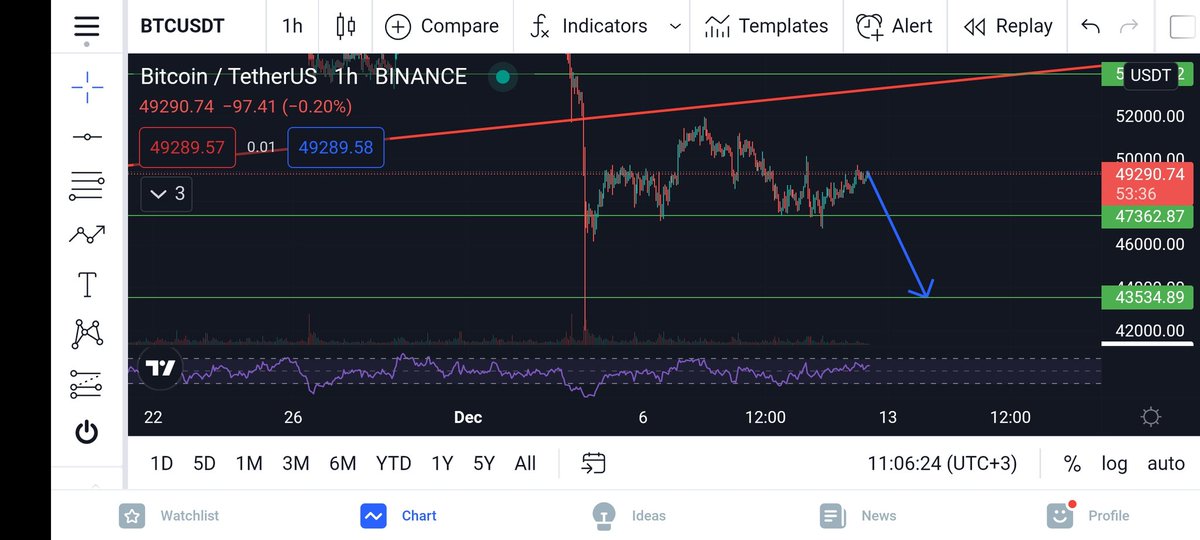Toggle percent scale mode
This screenshot has height=540, width=1200.
1072,463
